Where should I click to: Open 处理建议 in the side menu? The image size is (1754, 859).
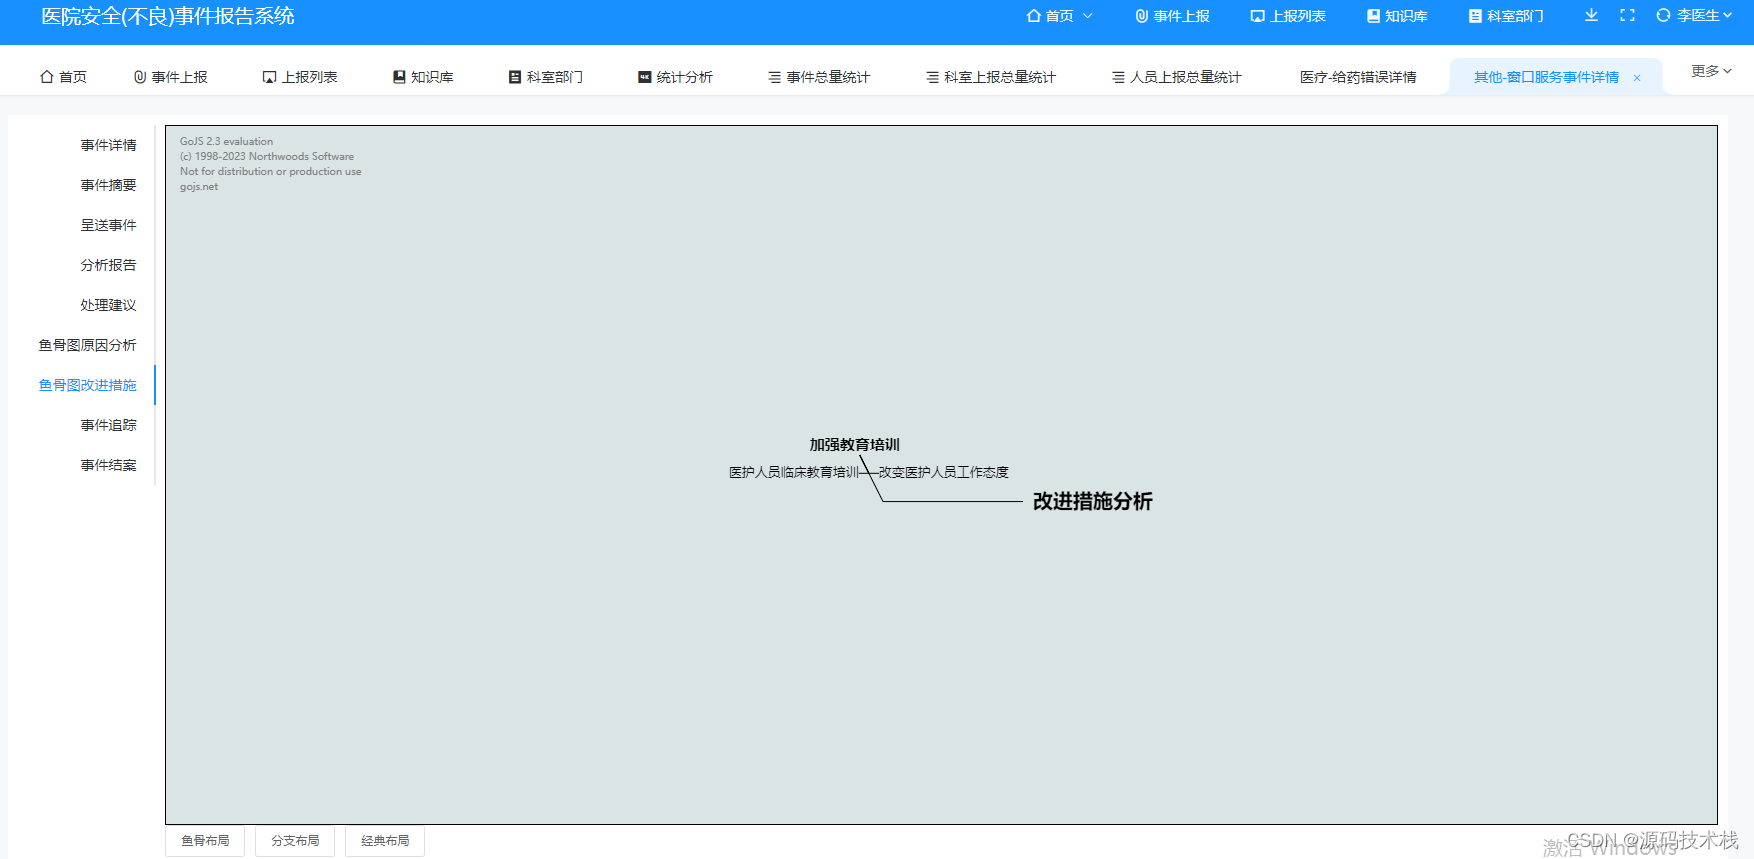(x=108, y=305)
